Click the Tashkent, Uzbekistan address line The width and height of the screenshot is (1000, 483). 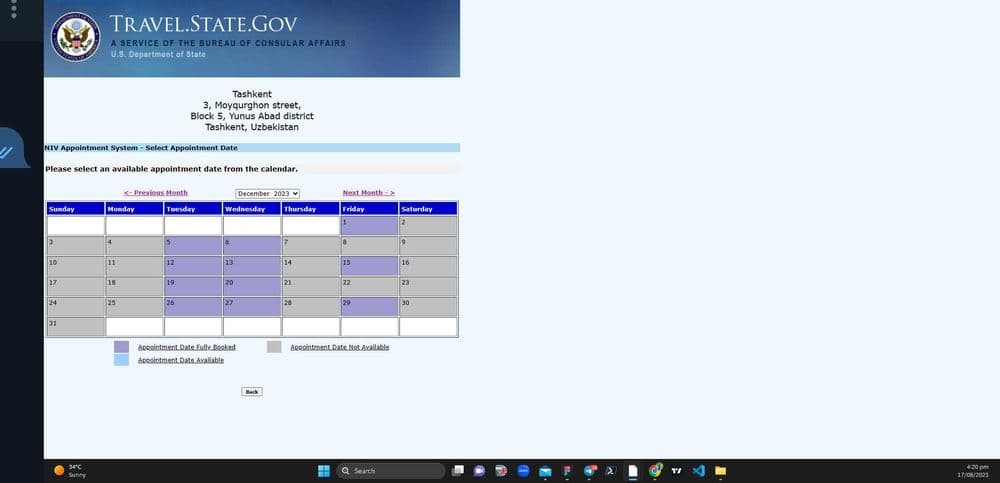252,127
